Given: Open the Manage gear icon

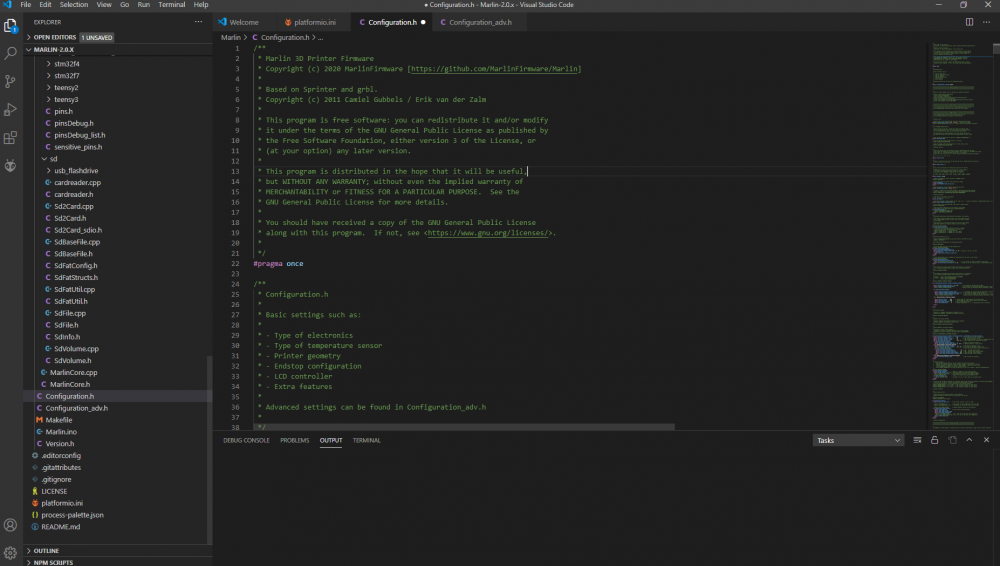Looking at the screenshot, I should [10, 553].
